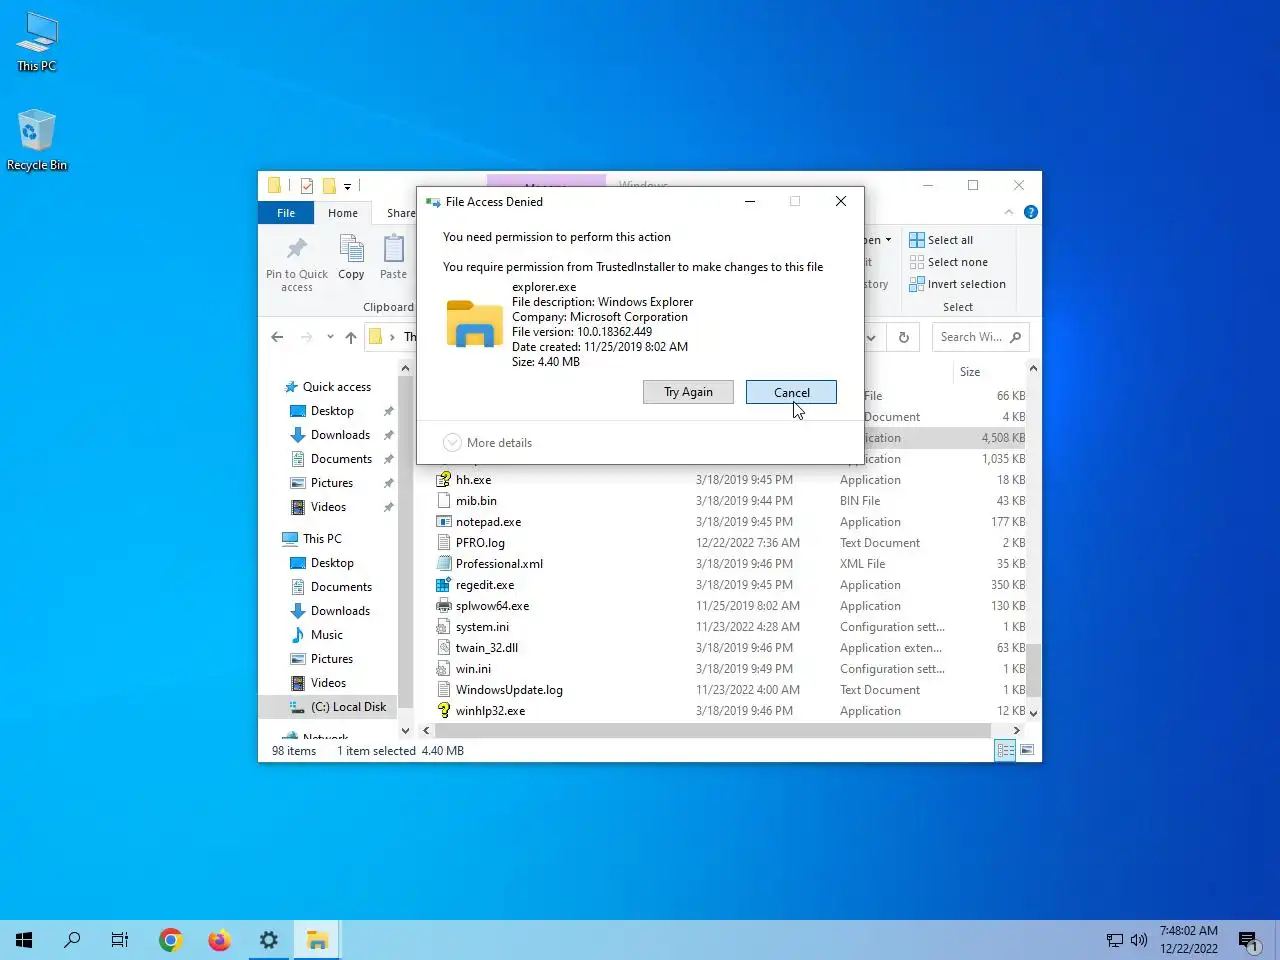Open the Windows Start menu
The width and height of the screenshot is (1280, 960).
(24, 940)
